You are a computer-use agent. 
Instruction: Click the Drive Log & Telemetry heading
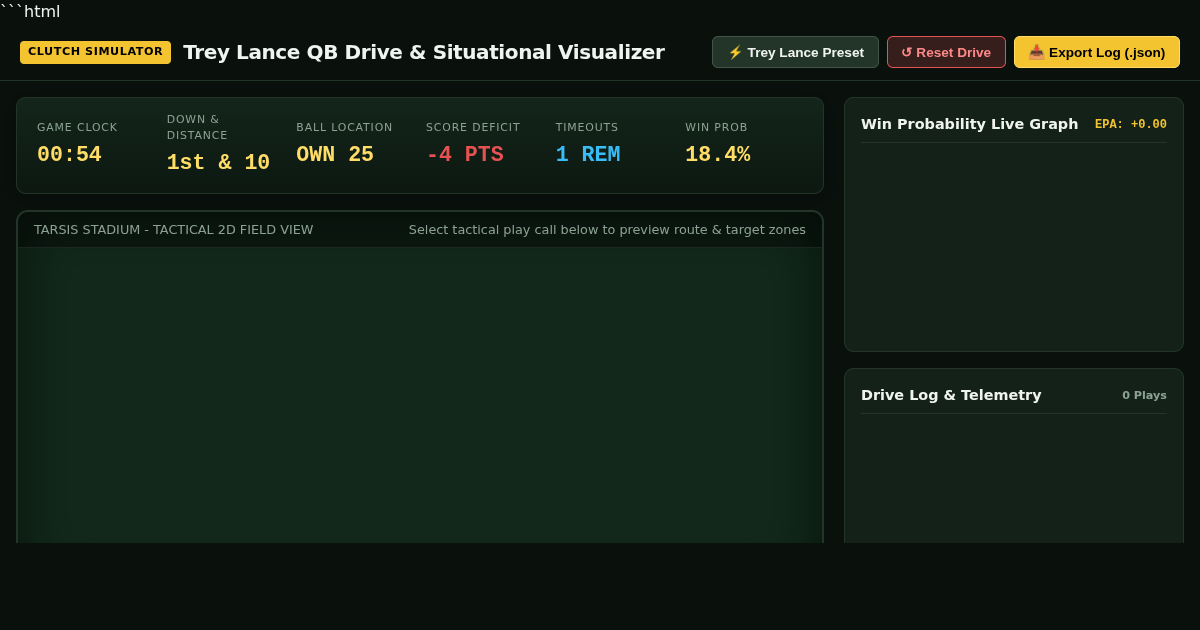point(951,395)
